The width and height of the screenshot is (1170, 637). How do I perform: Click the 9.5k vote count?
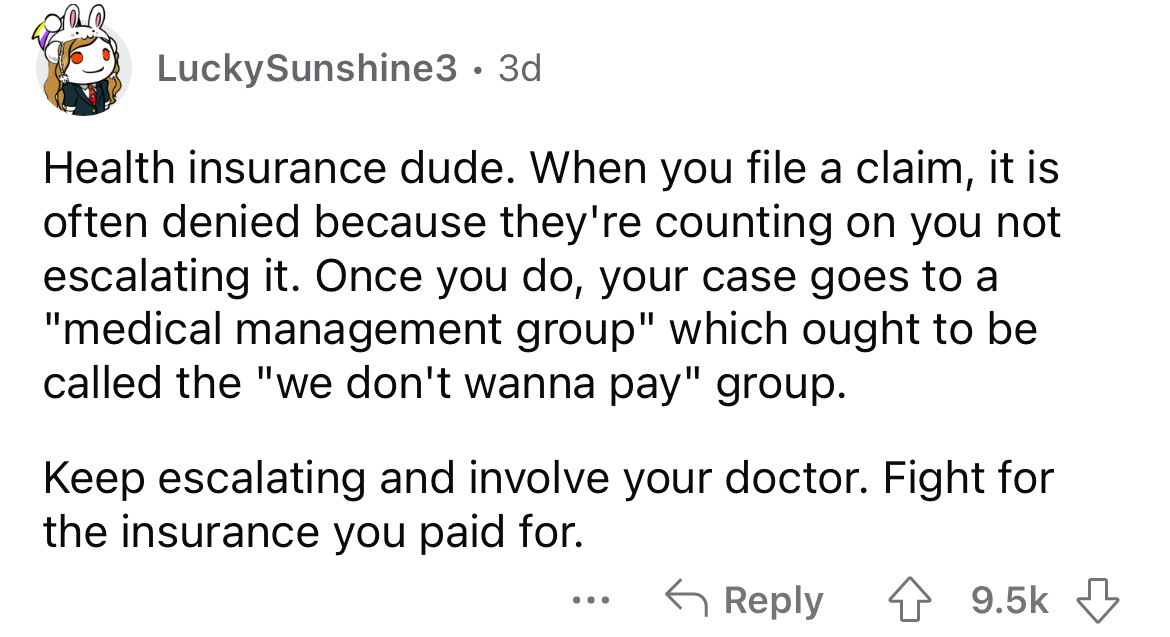coord(1010,598)
